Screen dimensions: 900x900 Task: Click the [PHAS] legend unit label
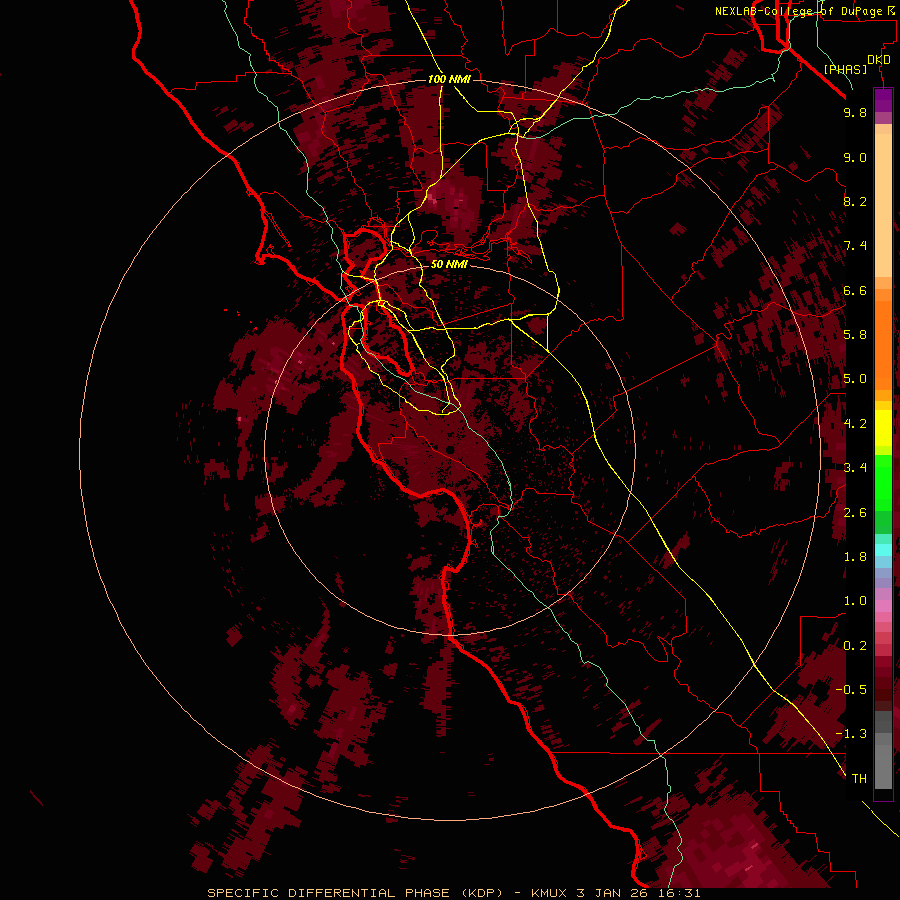point(845,70)
